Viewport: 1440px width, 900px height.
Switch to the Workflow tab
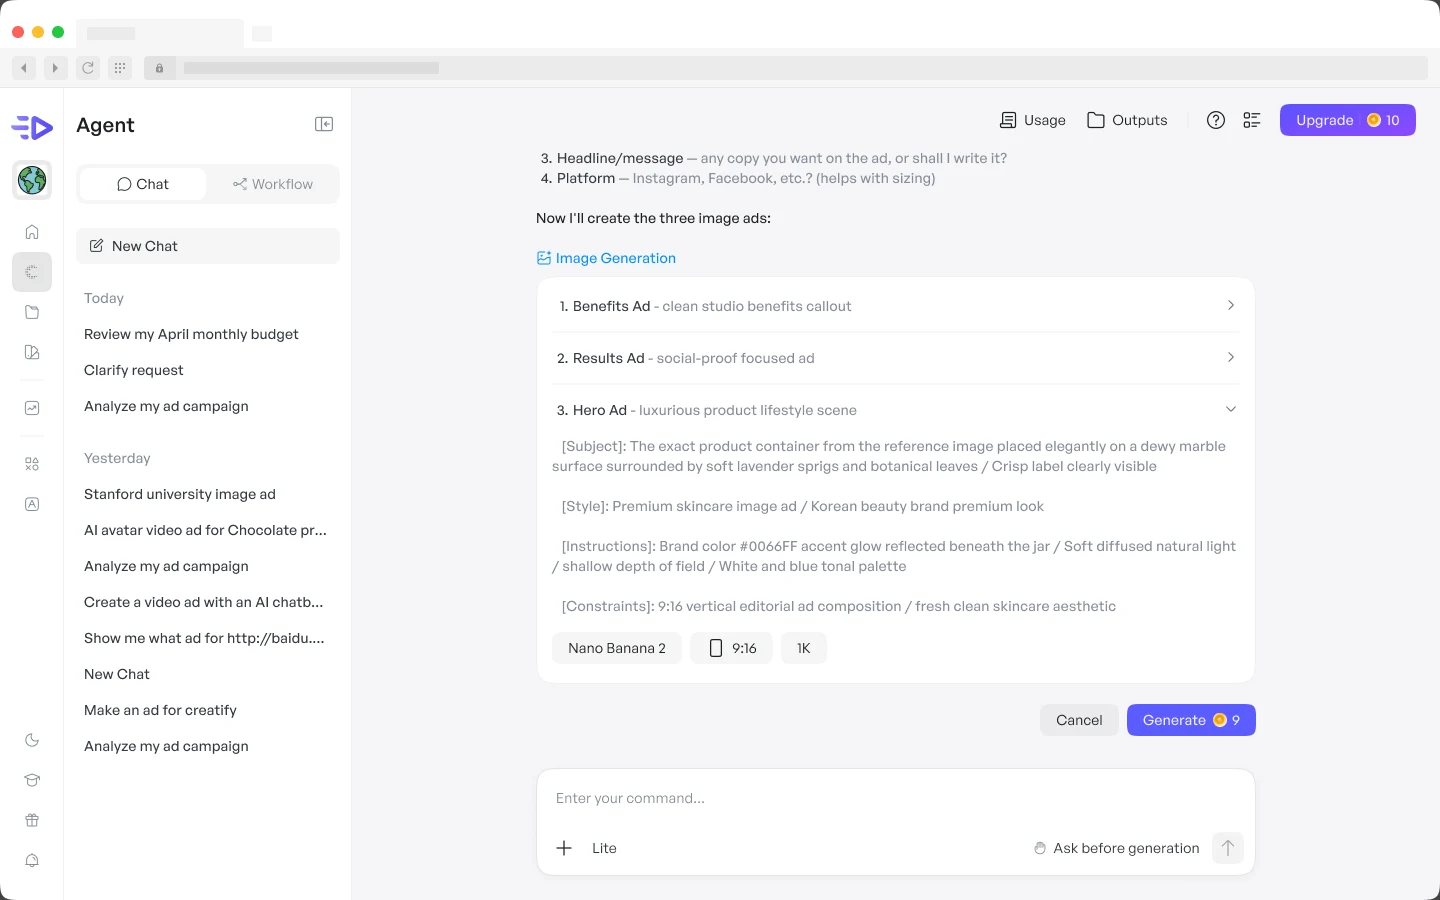pos(272,184)
